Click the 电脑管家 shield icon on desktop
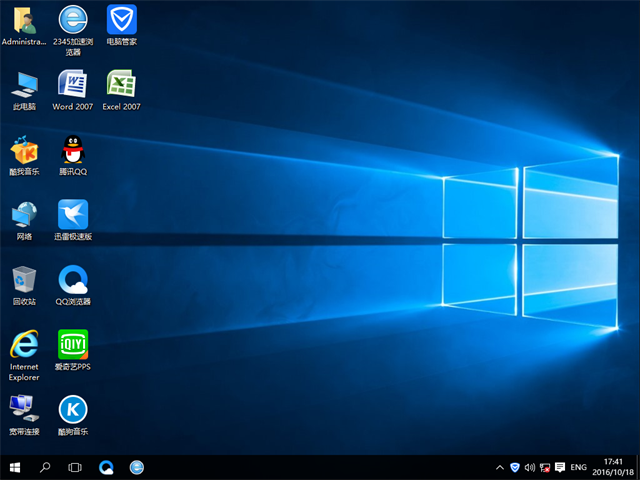 121,19
